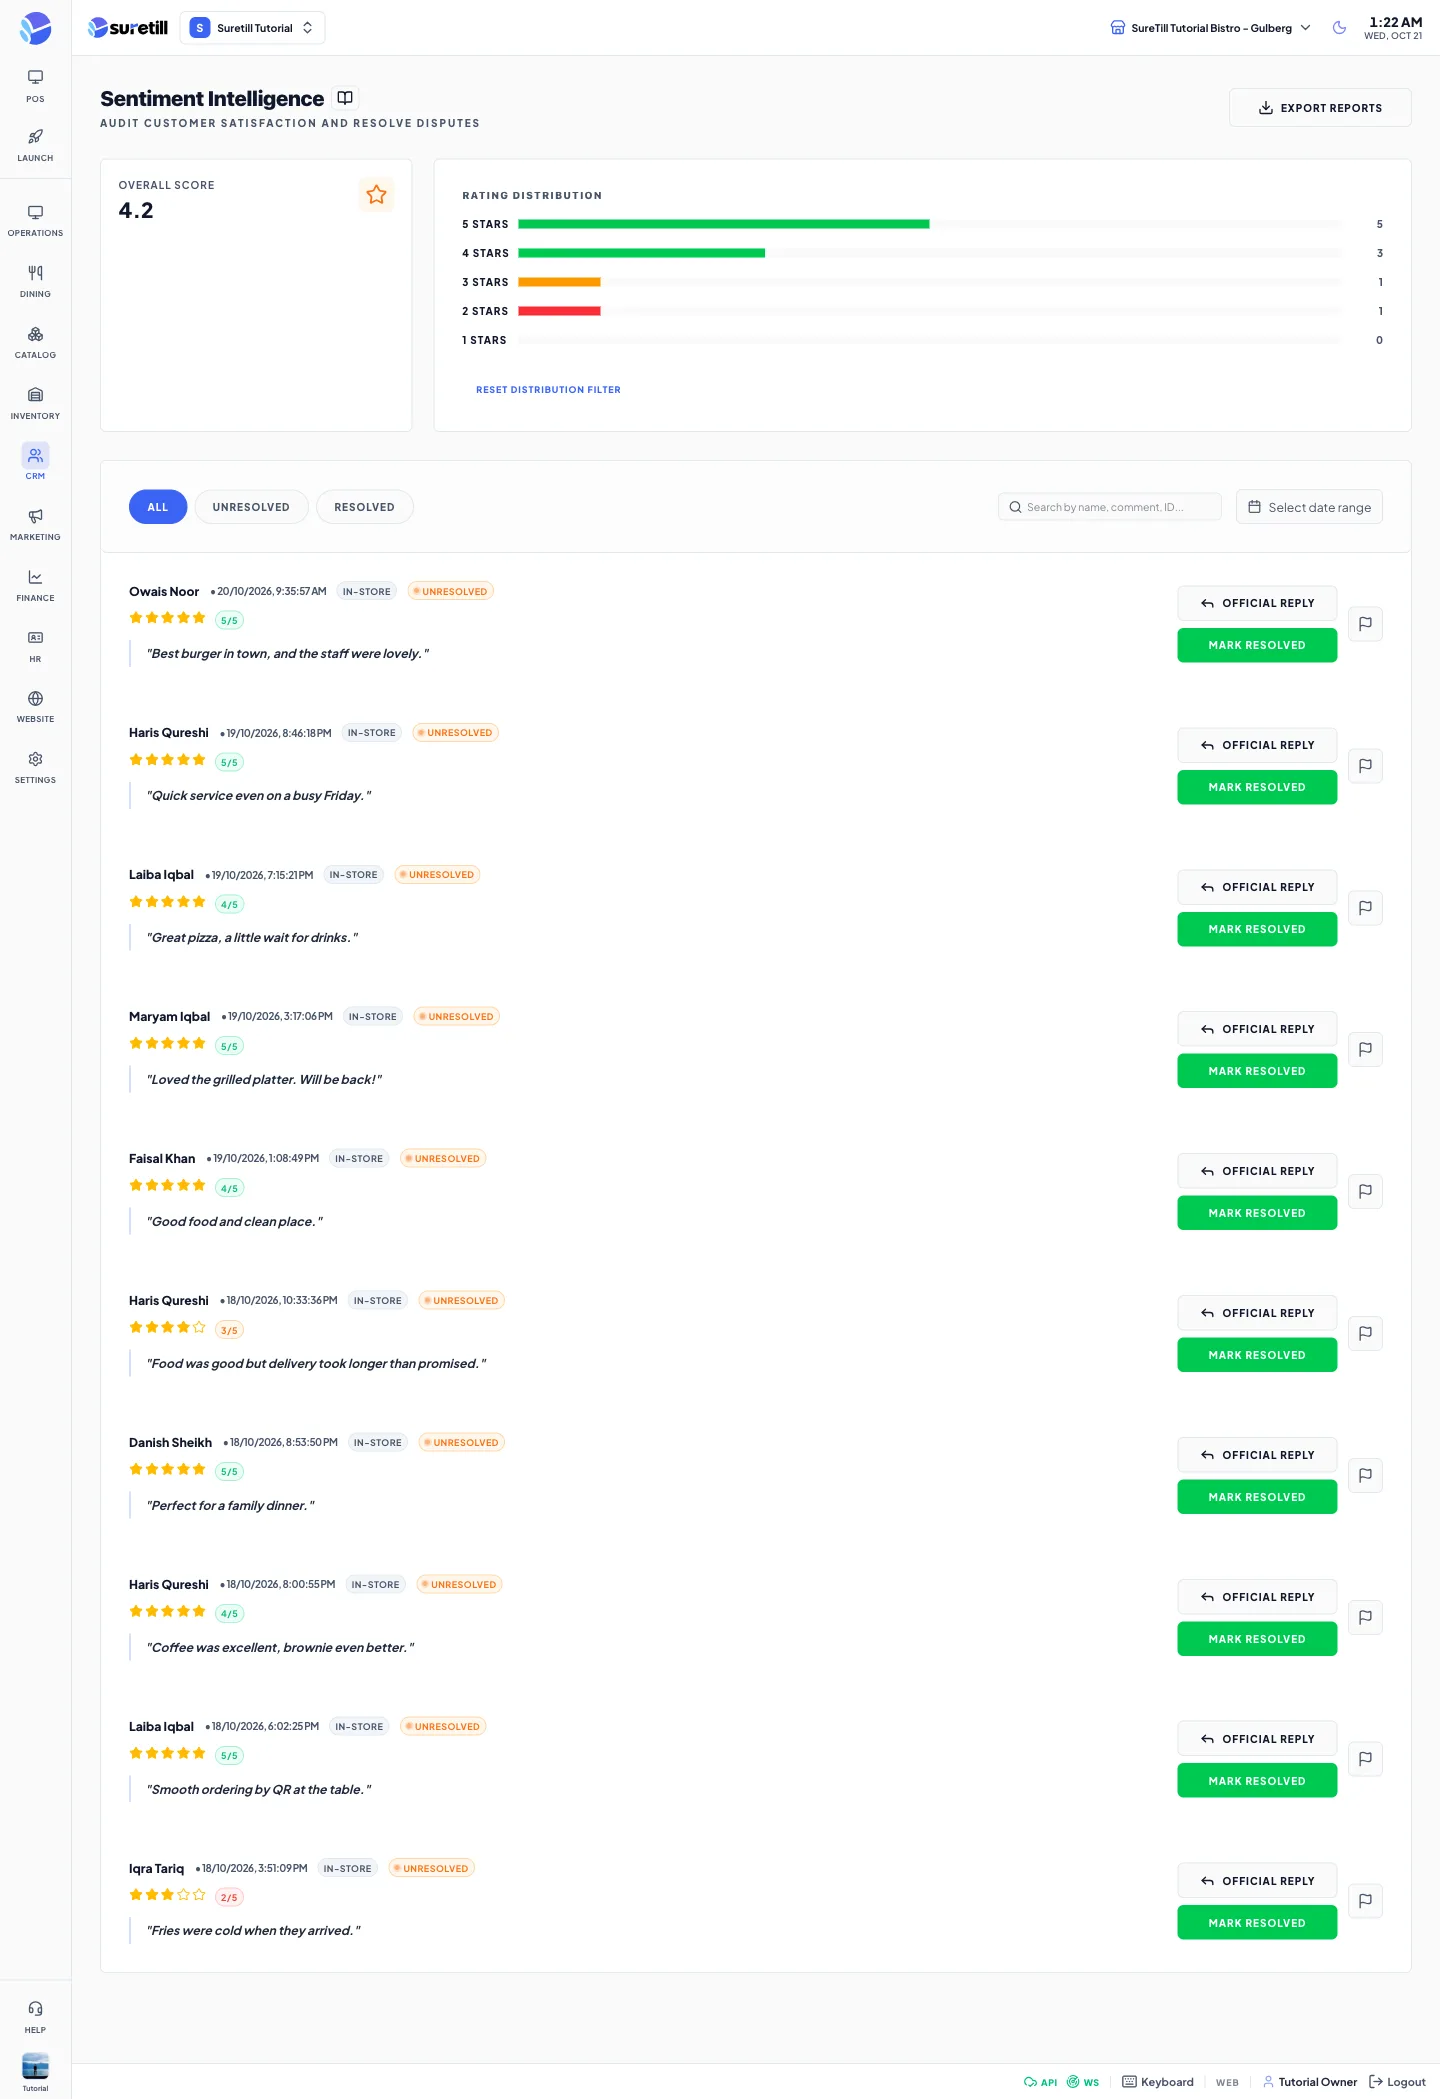
Task: Click the WS connection status icon
Action: coord(1083,2082)
